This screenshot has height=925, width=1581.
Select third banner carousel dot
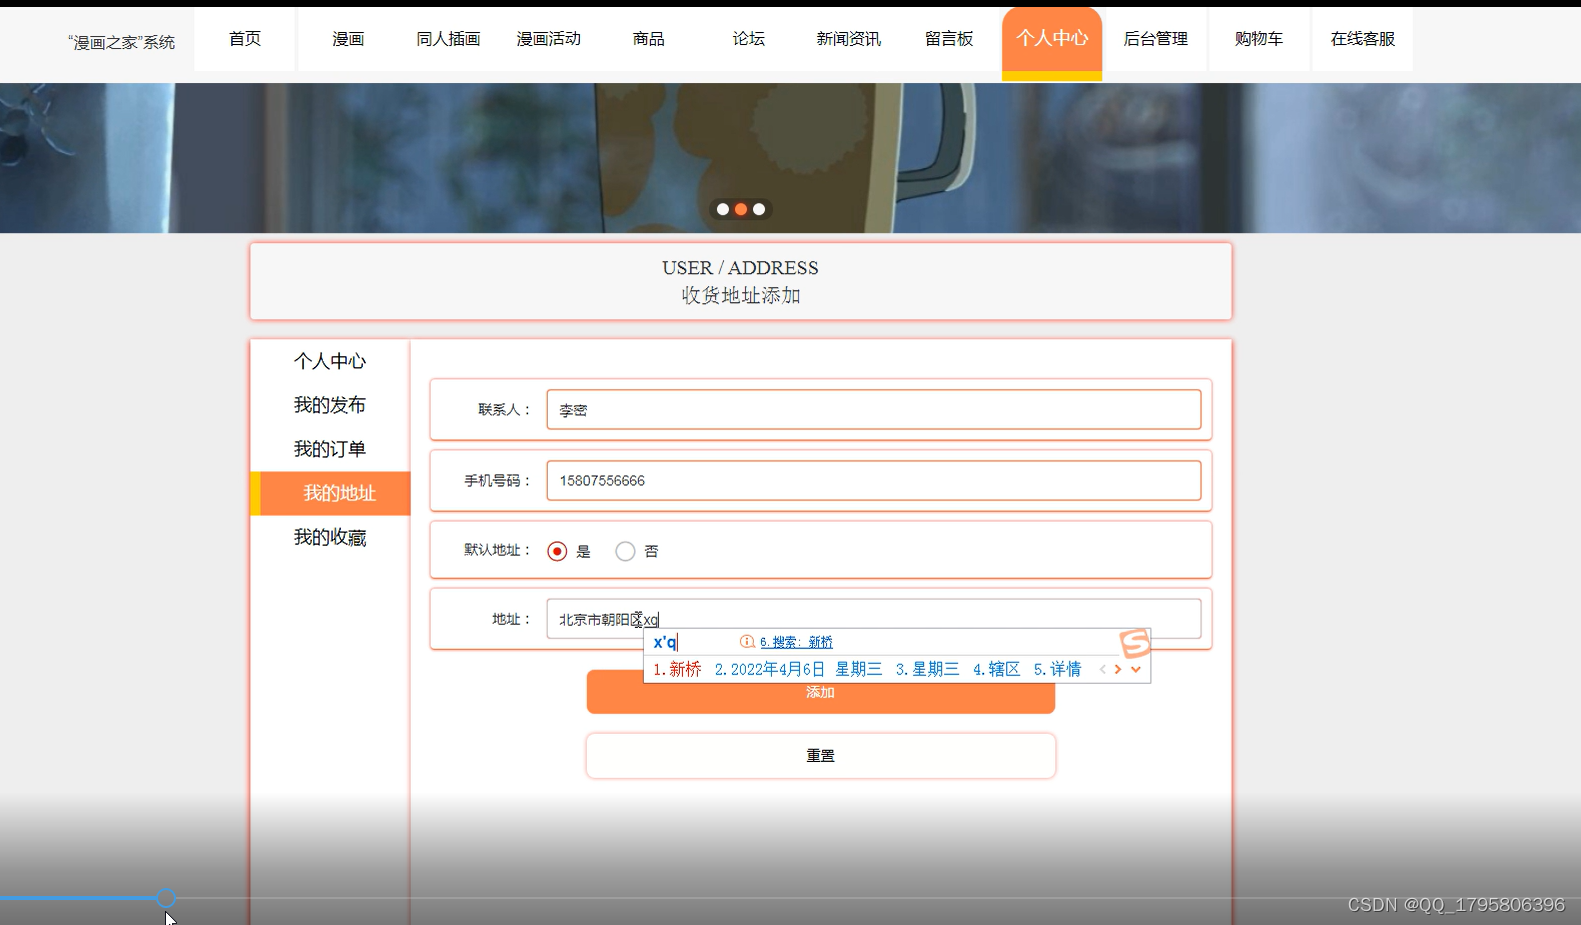click(759, 209)
